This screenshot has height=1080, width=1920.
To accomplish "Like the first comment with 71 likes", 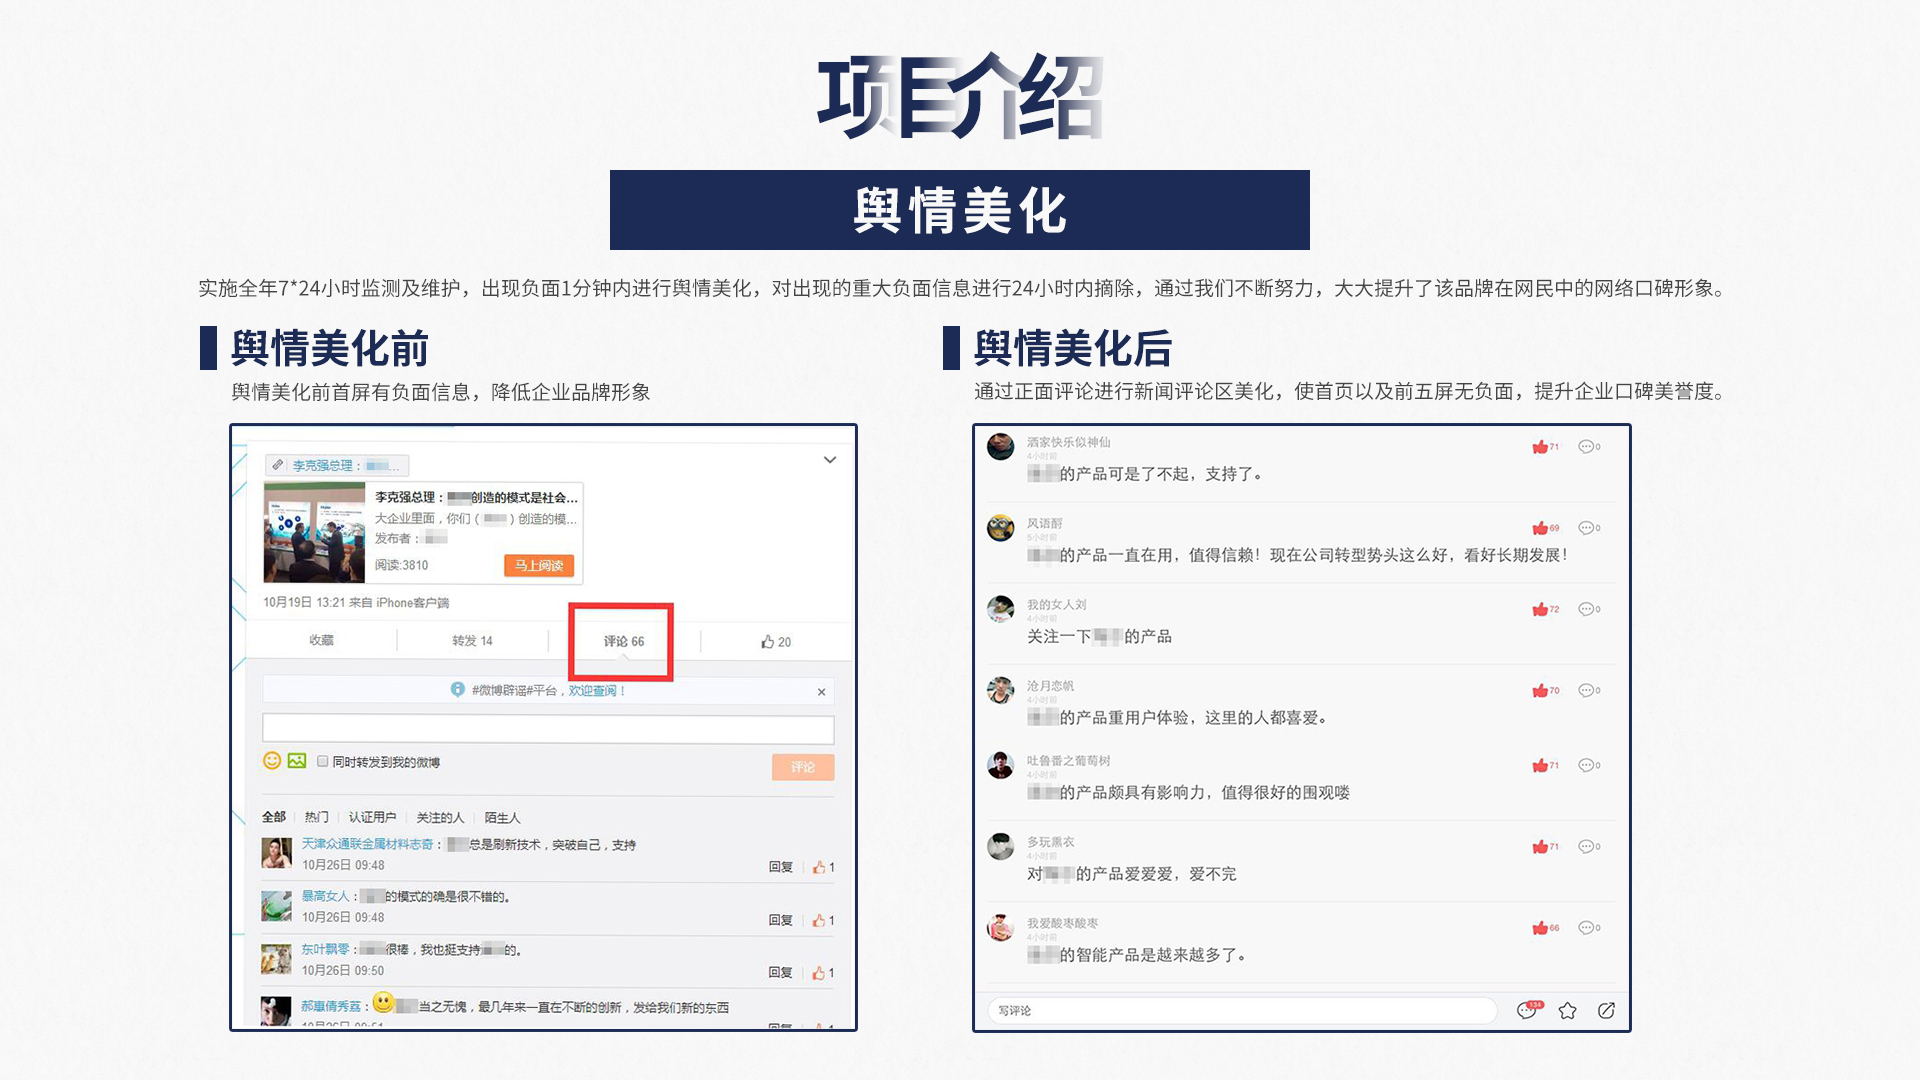I will [x=1540, y=447].
